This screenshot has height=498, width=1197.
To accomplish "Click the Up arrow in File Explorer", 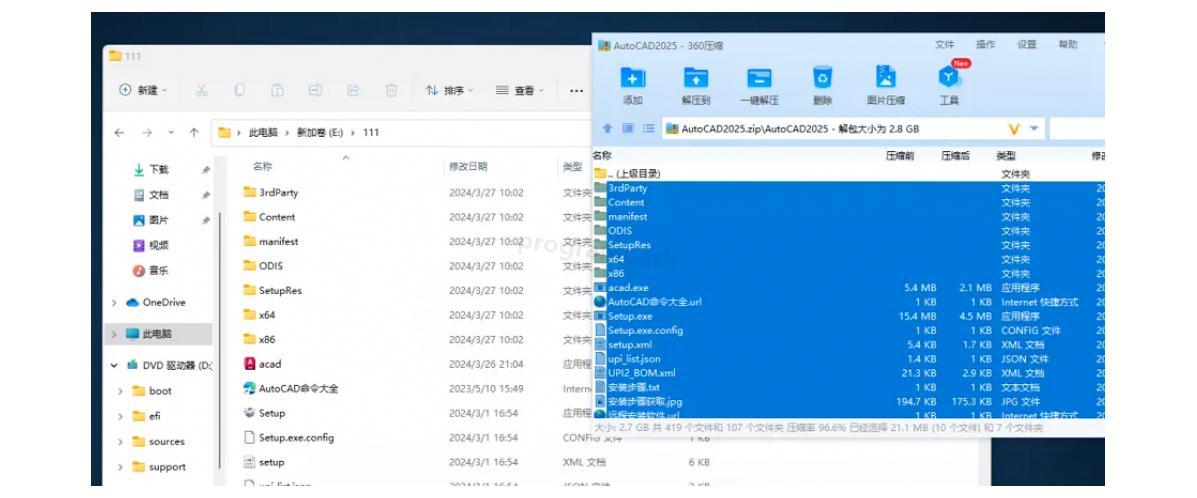I will [194, 132].
